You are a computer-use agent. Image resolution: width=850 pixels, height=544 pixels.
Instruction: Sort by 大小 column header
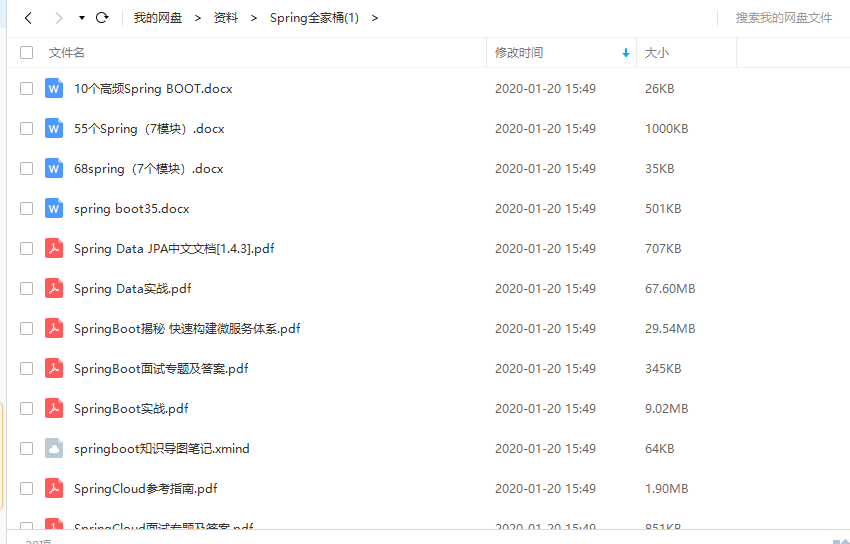point(656,53)
